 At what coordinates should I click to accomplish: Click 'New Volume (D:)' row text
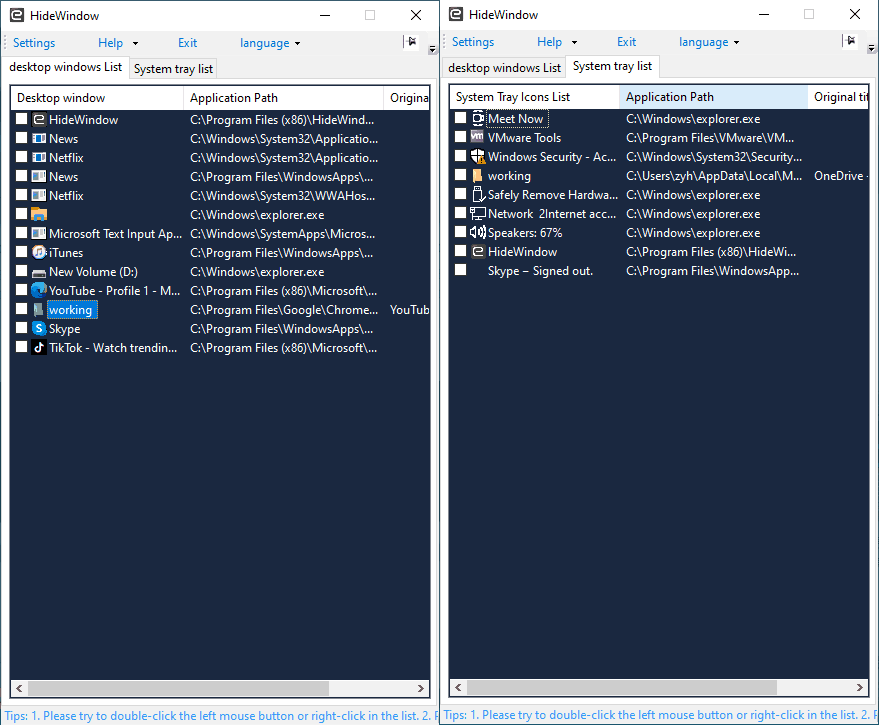[93, 271]
